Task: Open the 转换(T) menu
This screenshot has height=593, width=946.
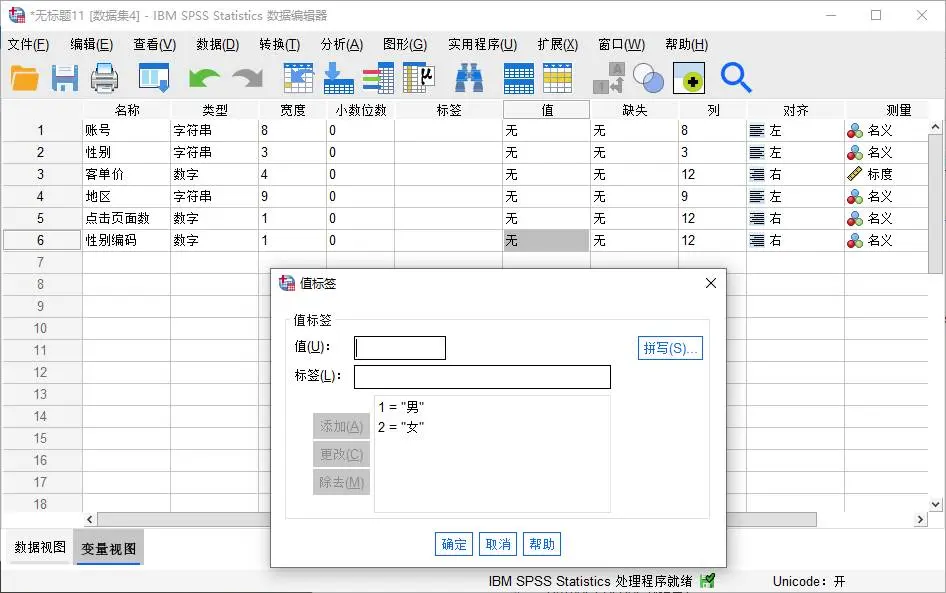Action: coord(279,45)
